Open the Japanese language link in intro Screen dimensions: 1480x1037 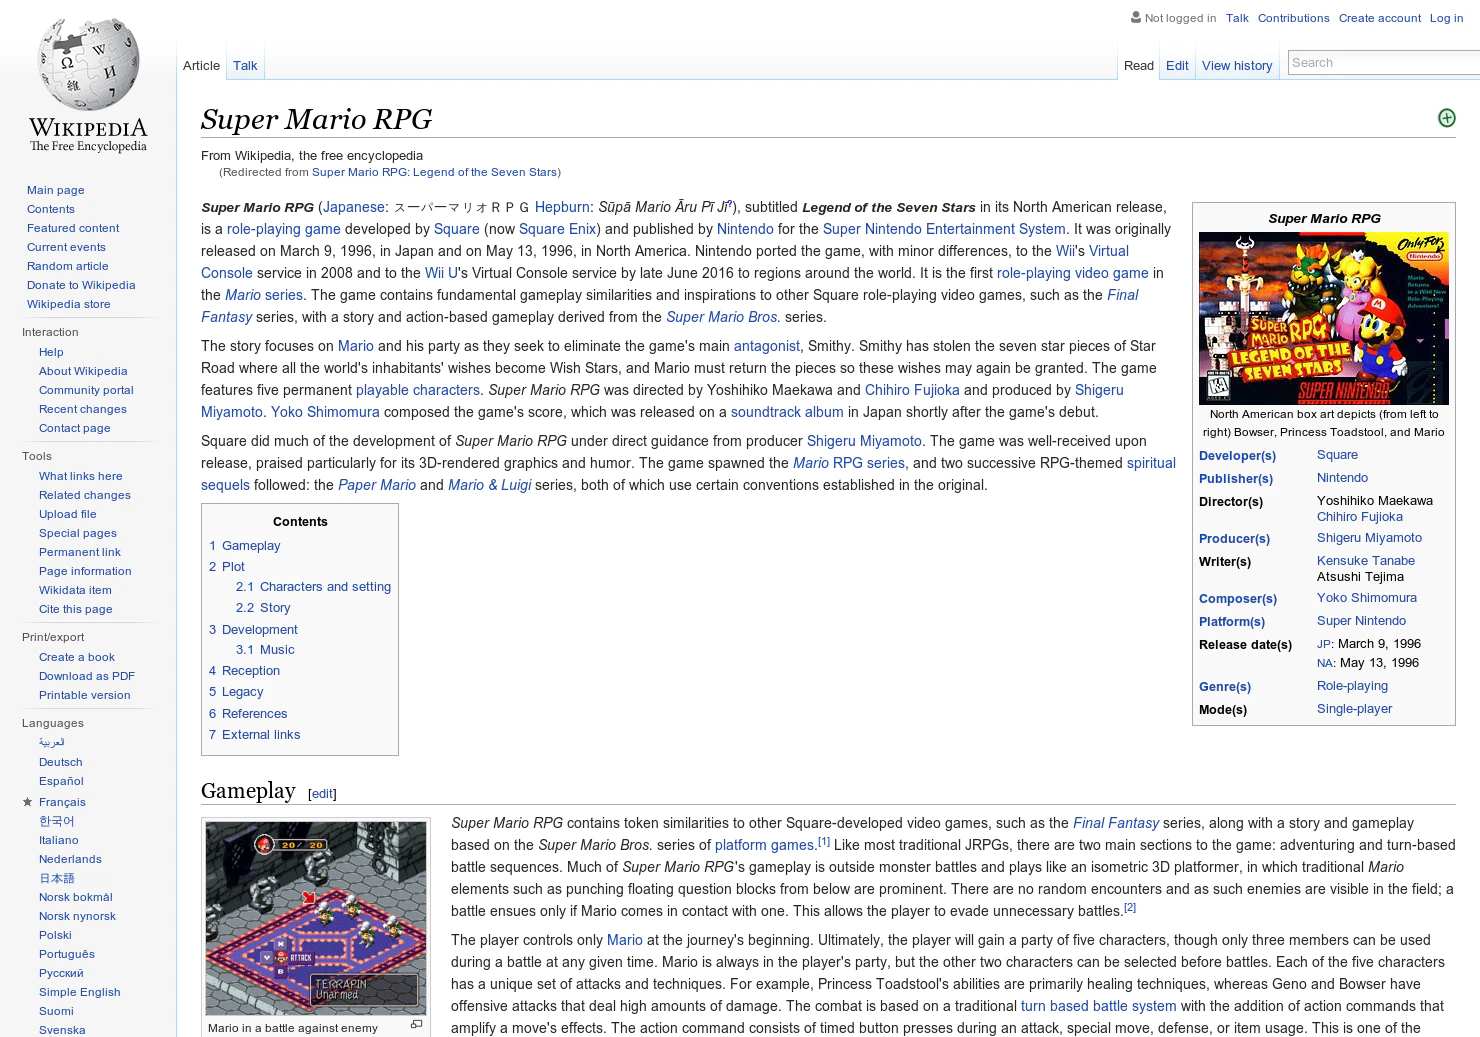pos(354,207)
